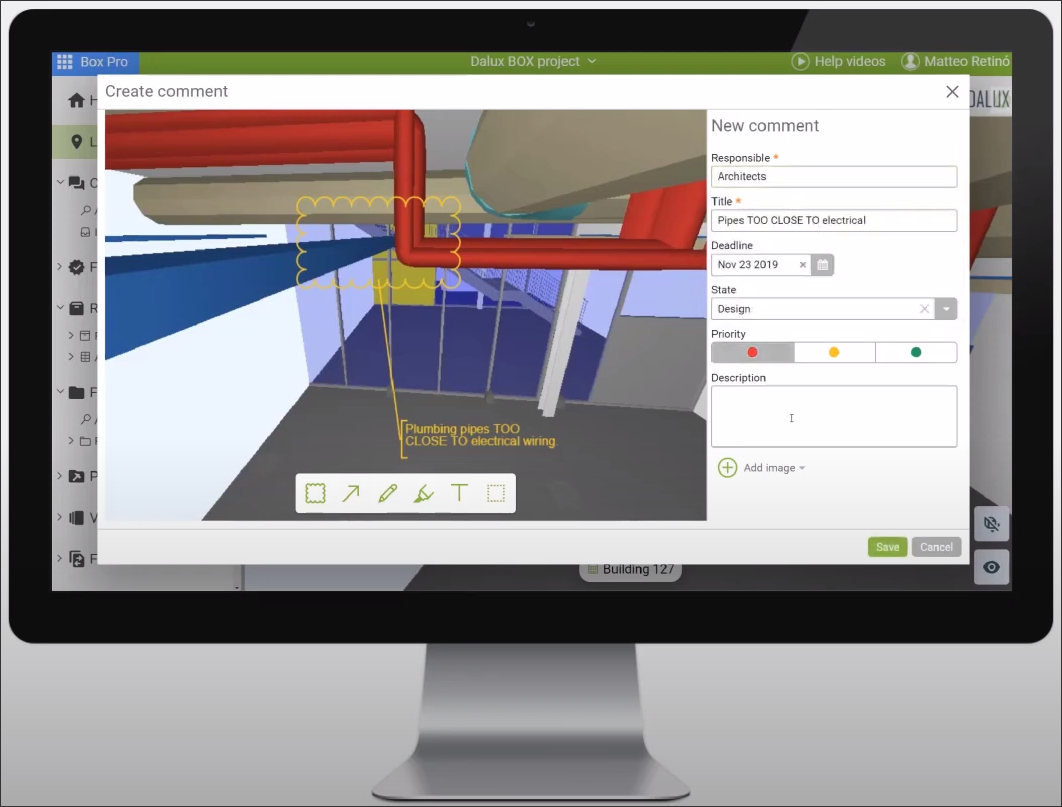The height and width of the screenshot is (807, 1062).
Task: Toggle the eye visibility button
Action: (991, 567)
